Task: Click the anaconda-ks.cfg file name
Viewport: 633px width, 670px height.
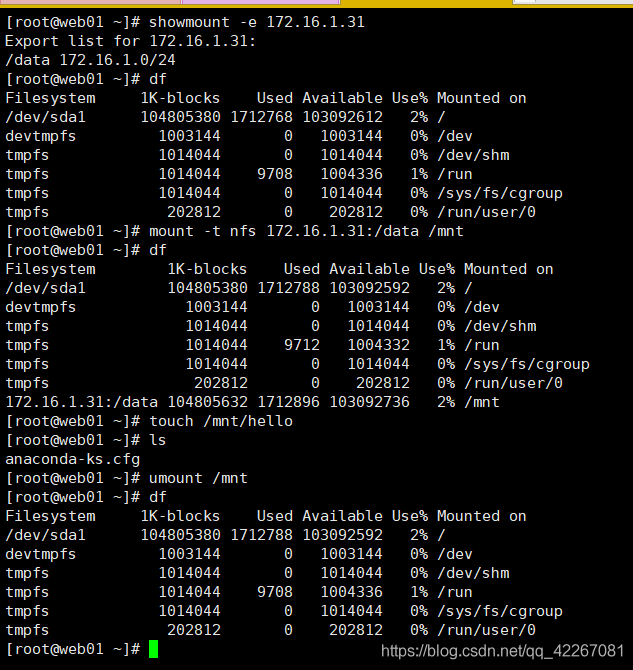Action: click(x=72, y=459)
